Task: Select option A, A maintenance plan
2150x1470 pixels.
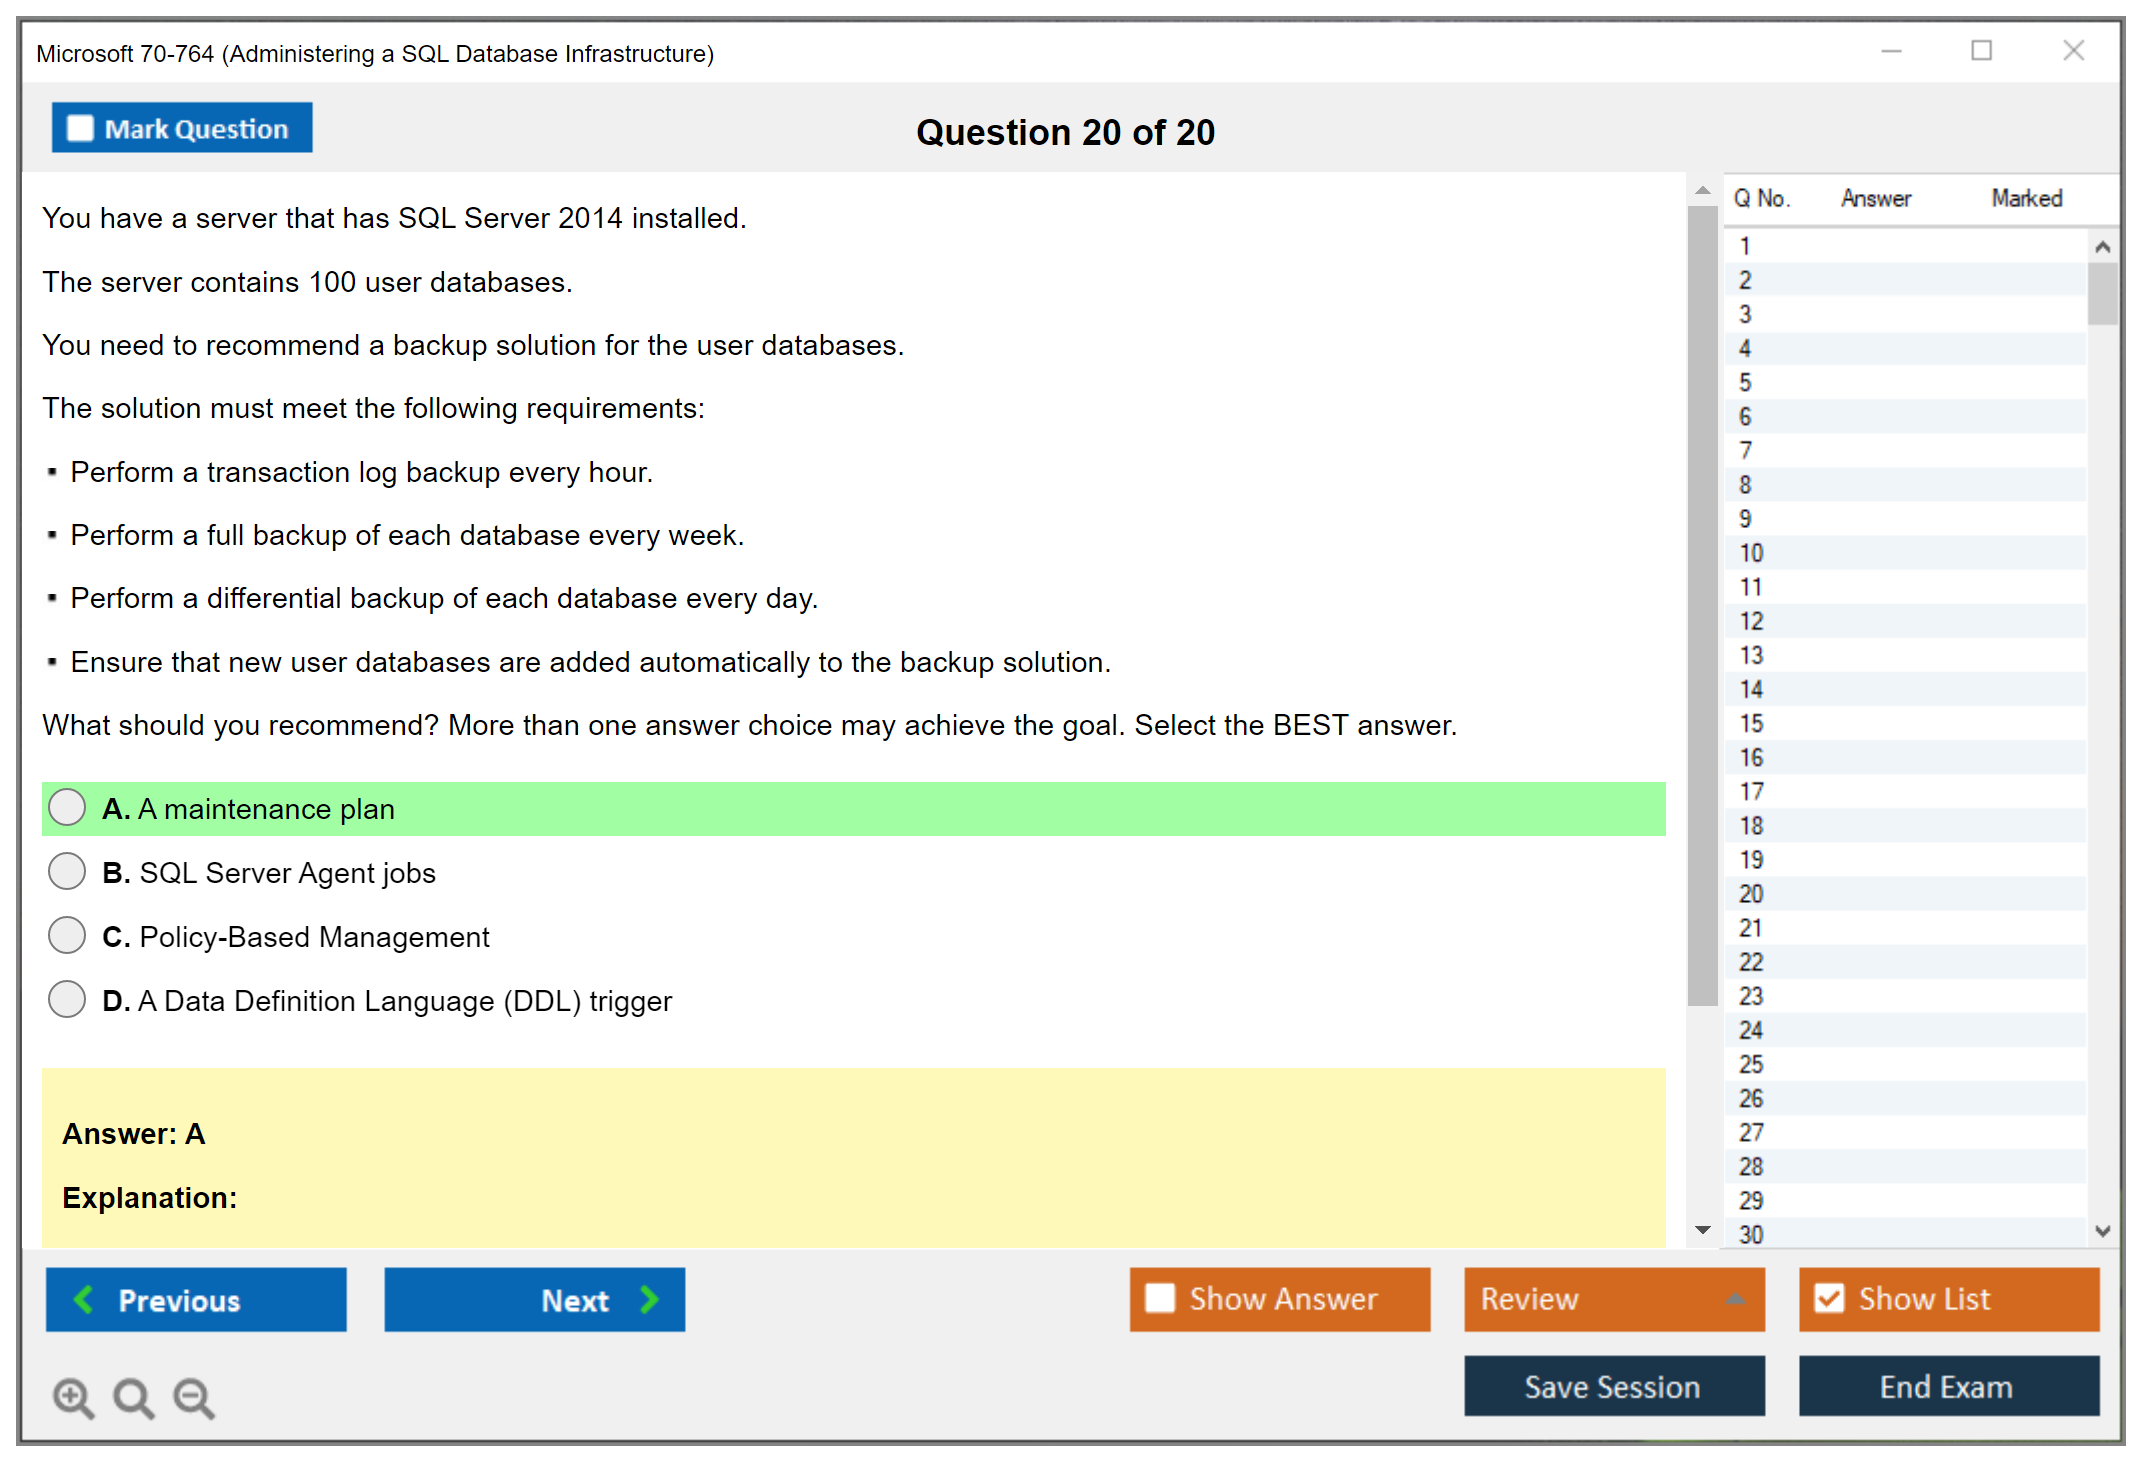Action: [x=67, y=808]
